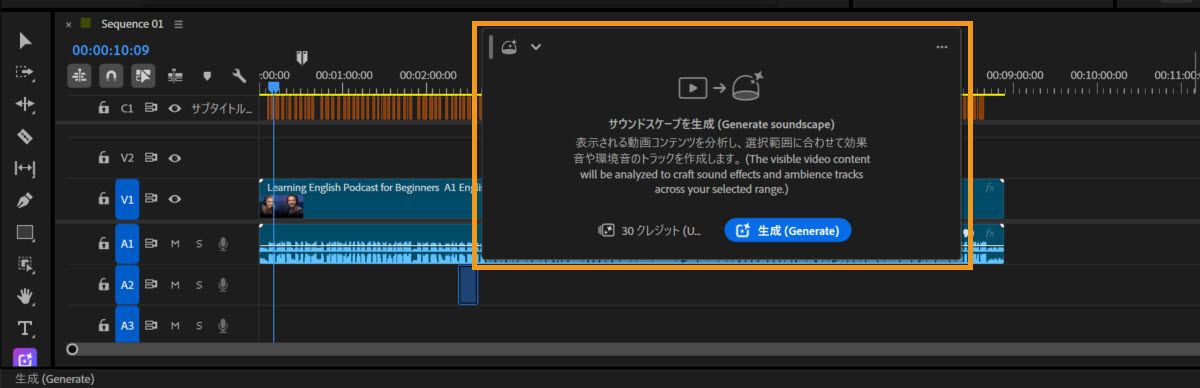Viewport: 1200px width, 388px height.
Task: Select the small clip on track A2
Action: tap(468, 285)
